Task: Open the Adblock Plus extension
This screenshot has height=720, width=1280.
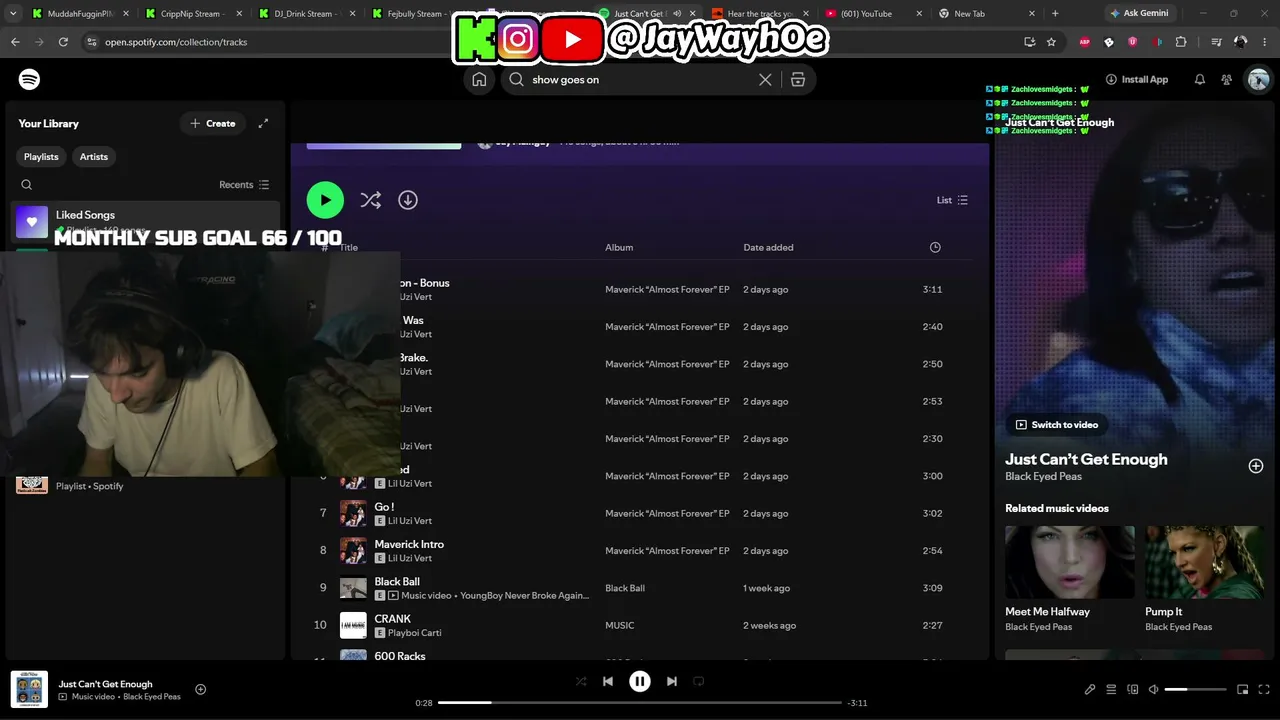Action: tap(1085, 42)
